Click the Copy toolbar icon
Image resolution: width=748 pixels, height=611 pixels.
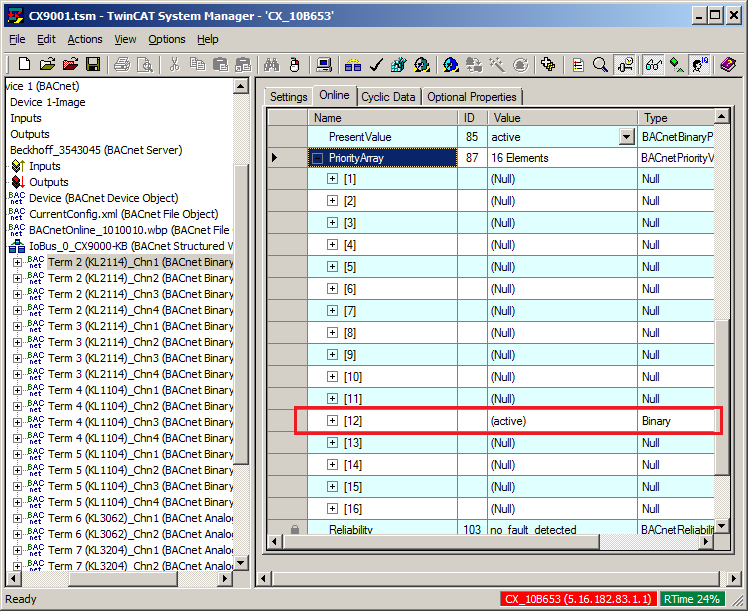[x=197, y=64]
